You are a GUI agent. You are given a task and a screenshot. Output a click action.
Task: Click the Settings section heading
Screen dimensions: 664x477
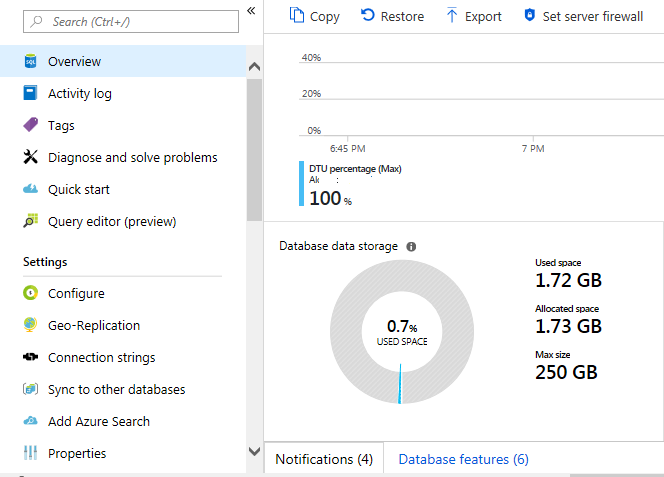click(45, 262)
